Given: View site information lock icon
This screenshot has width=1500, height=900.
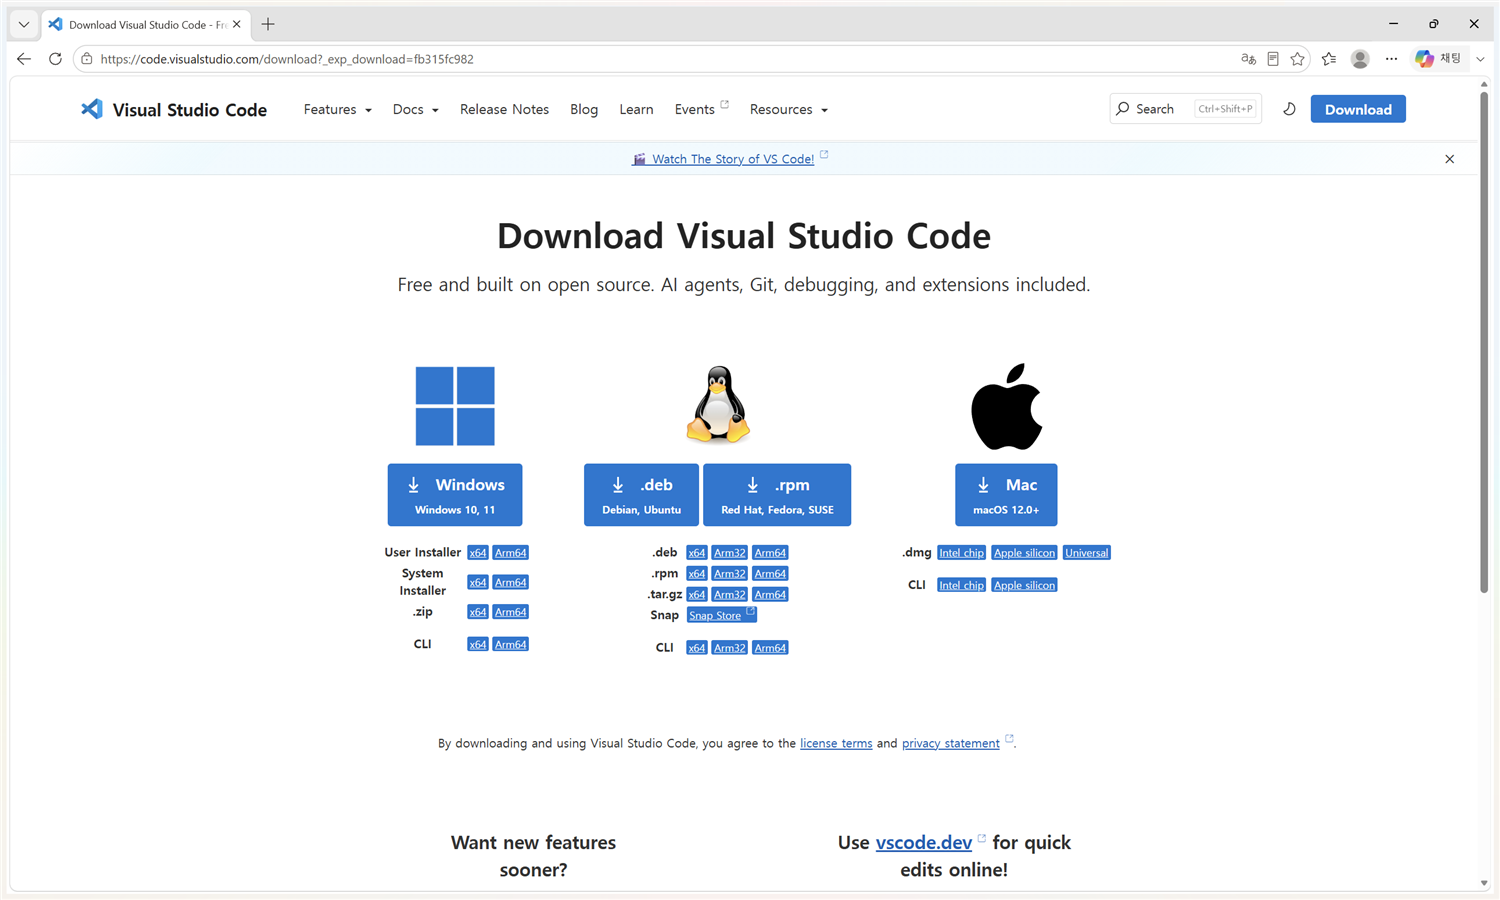Looking at the screenshot, I should (87, 59).
